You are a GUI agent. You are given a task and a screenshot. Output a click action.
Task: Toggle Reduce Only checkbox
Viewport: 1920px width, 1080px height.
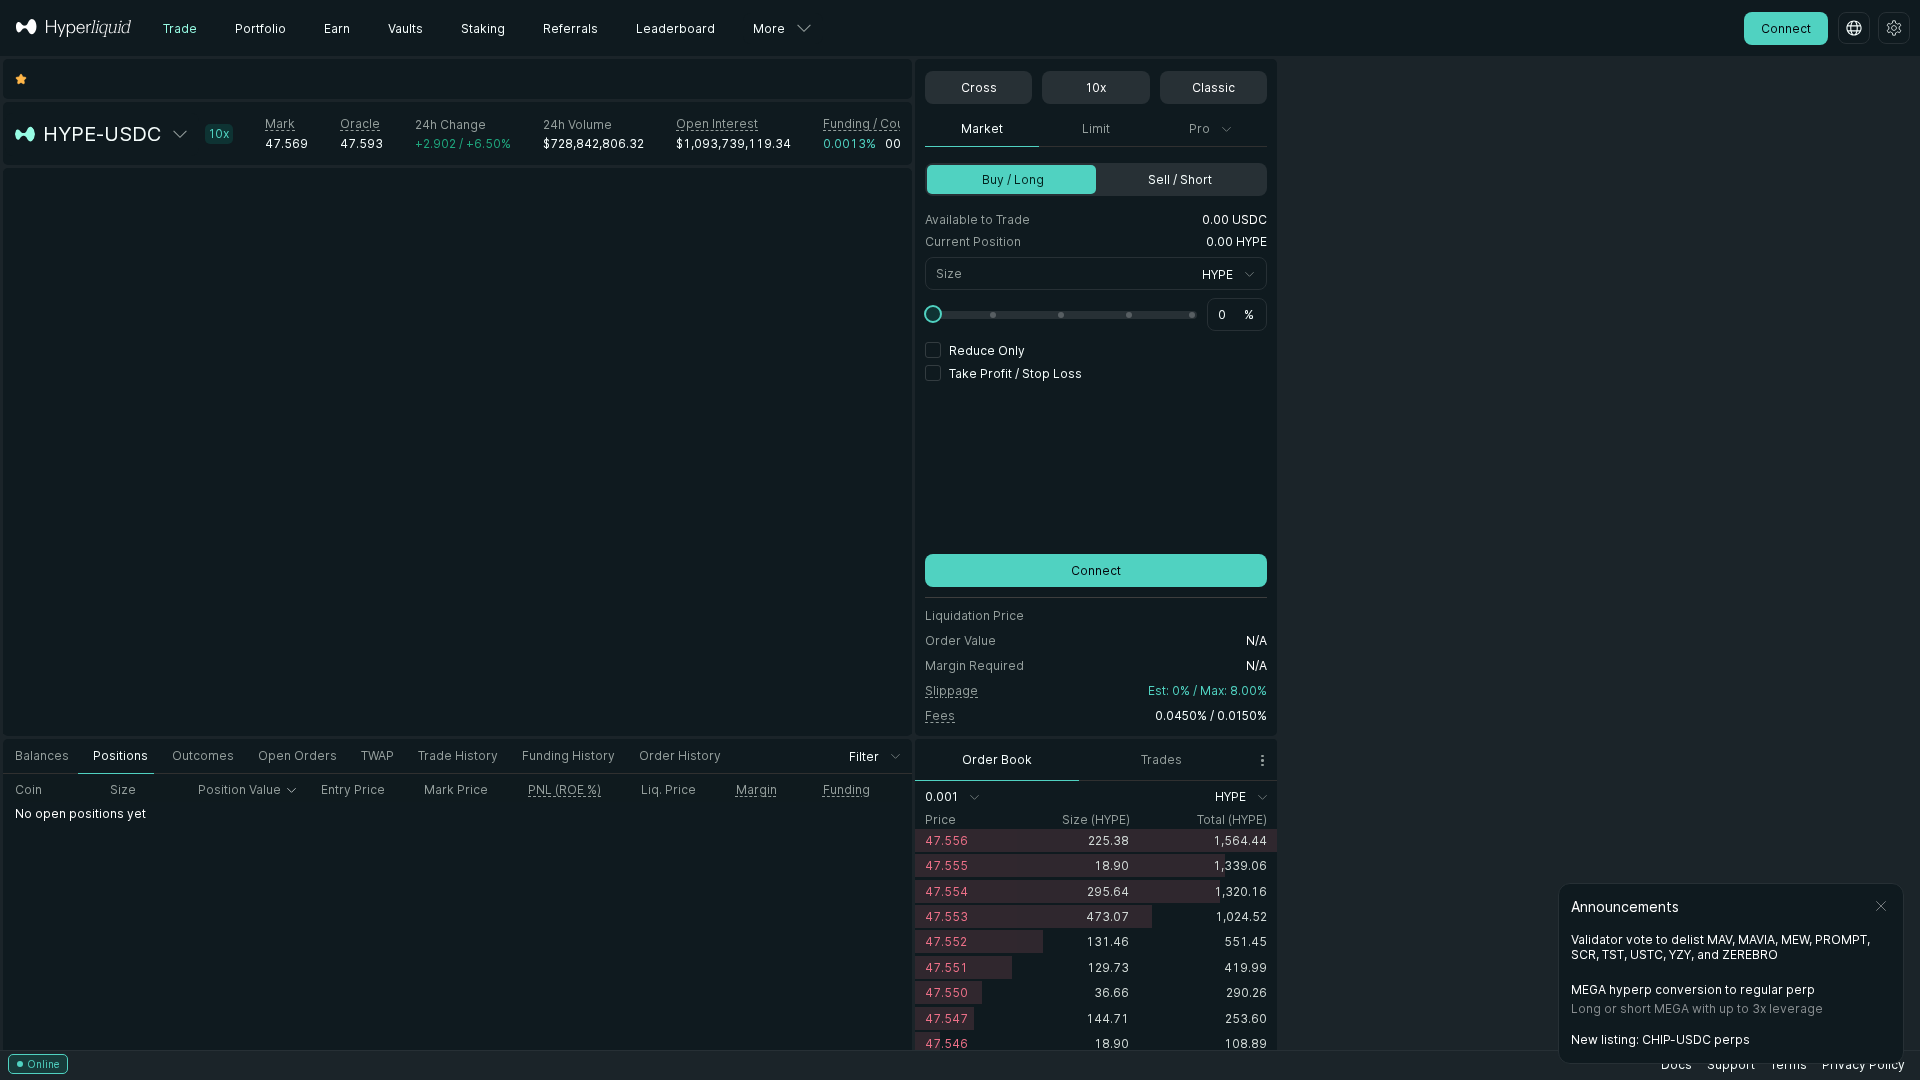click(x=933, y=350)
